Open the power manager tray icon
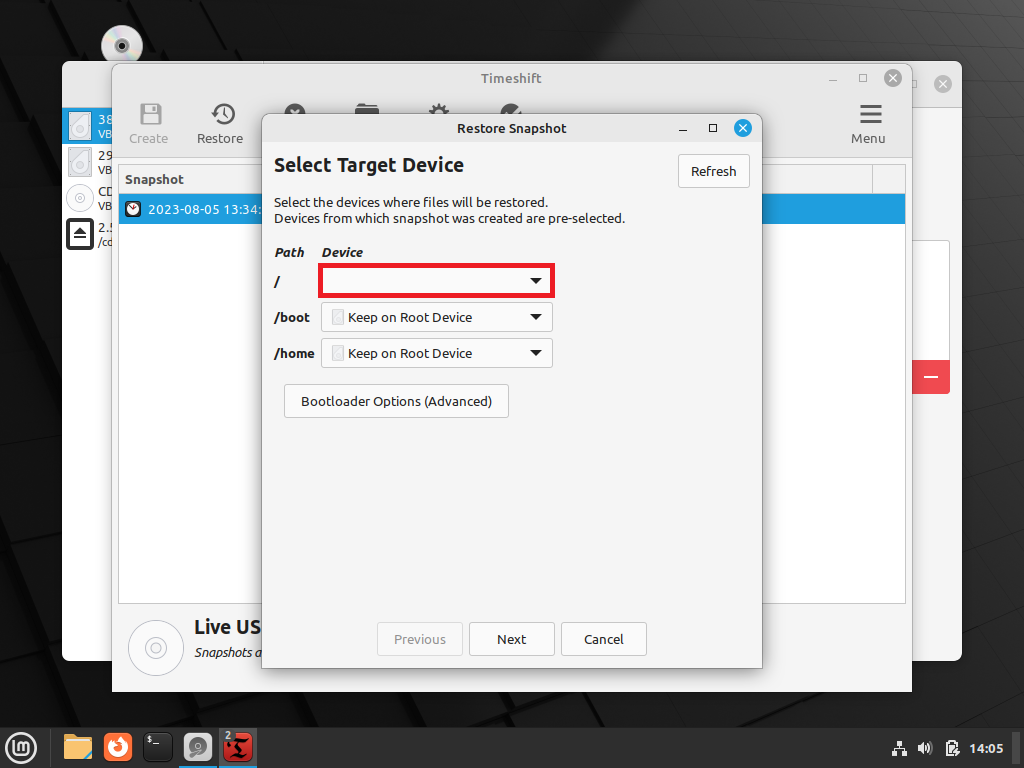1024x768 pixels. tap(952, 748)
